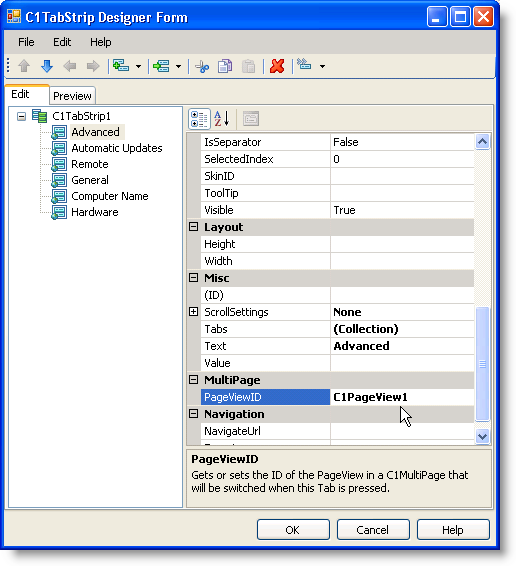The image size is (516, 566).
Task: Click the red X Delete icon
Action: pos(277,66)
